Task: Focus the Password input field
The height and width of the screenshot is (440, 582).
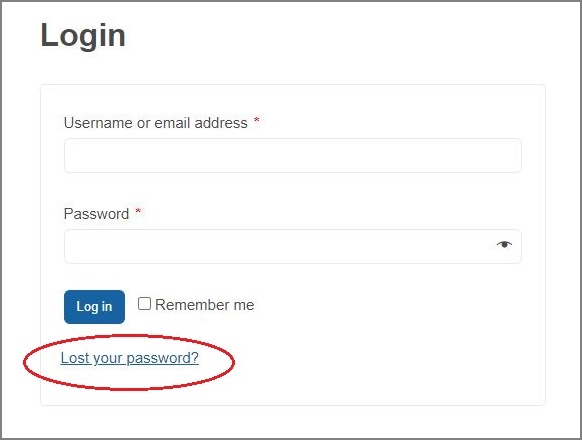Action: (292, 247)
